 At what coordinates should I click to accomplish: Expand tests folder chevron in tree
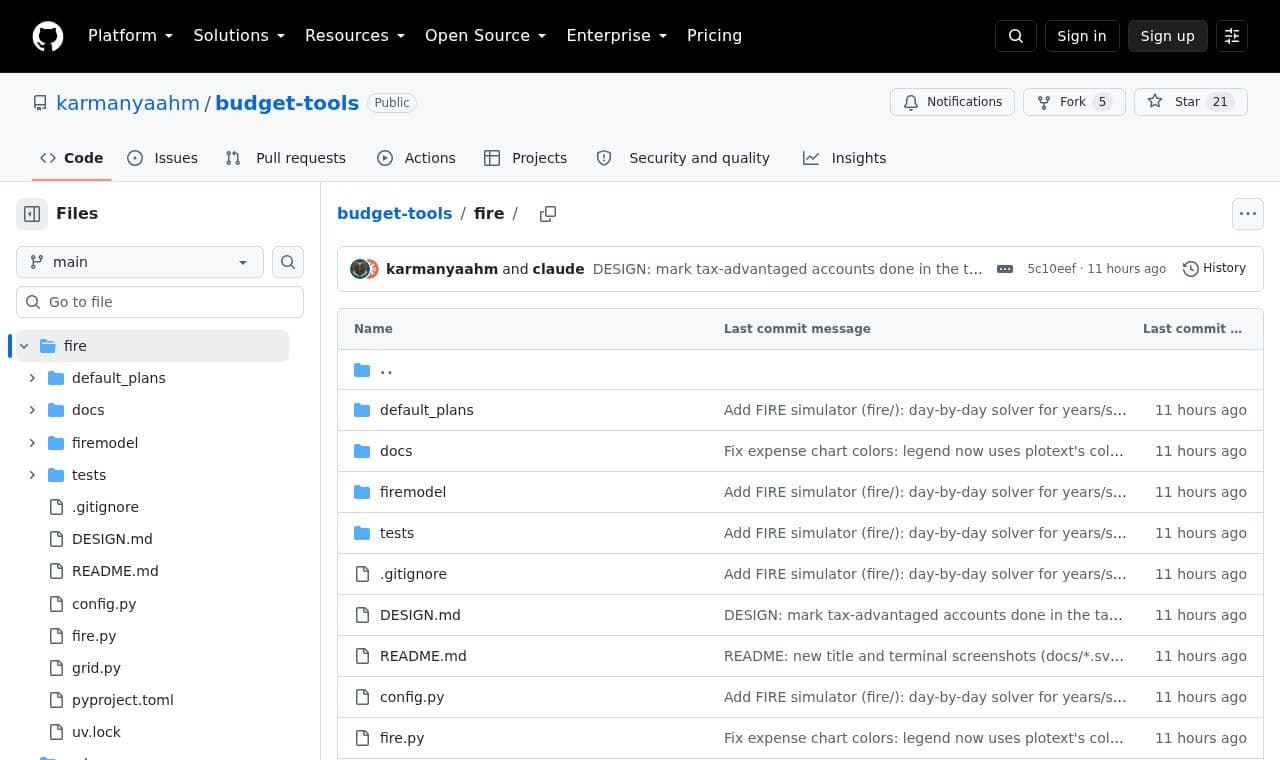pyautogui.click(x=32, y=475)
